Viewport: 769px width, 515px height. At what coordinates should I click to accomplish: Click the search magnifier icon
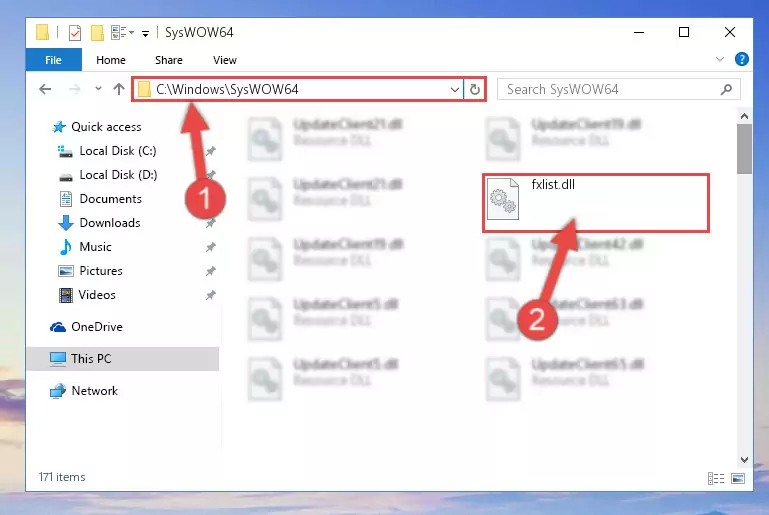point(726,89)
